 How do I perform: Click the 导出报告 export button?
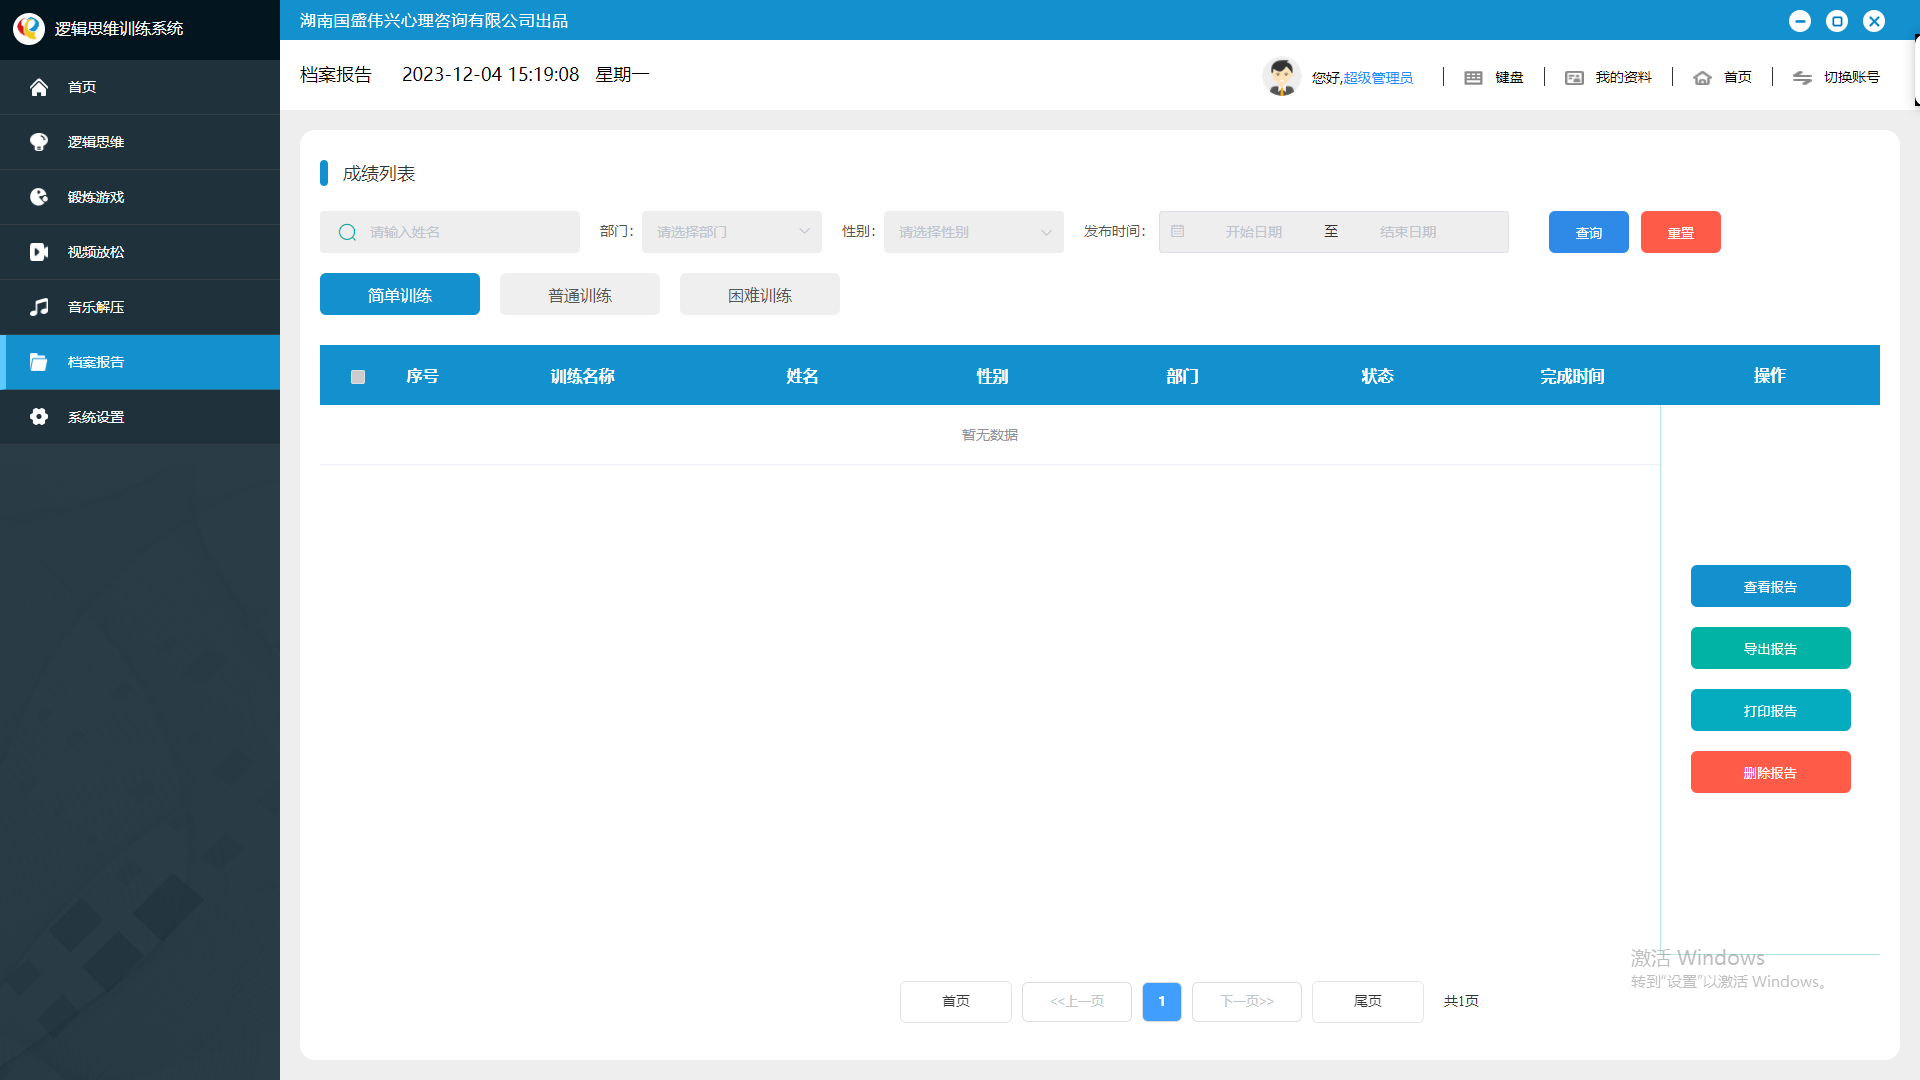pos(1770,648)
